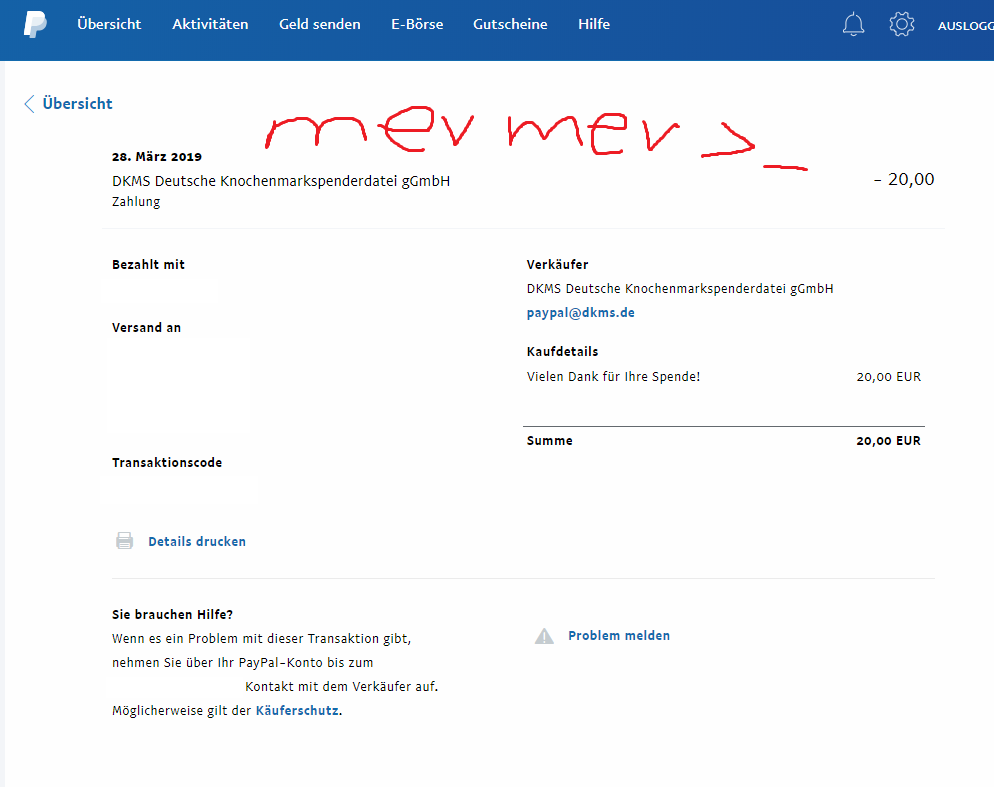Click the seller name under Verkäufer
This screenshot has height=787, width=994.
pyautogui.click(x=680, y=289)
